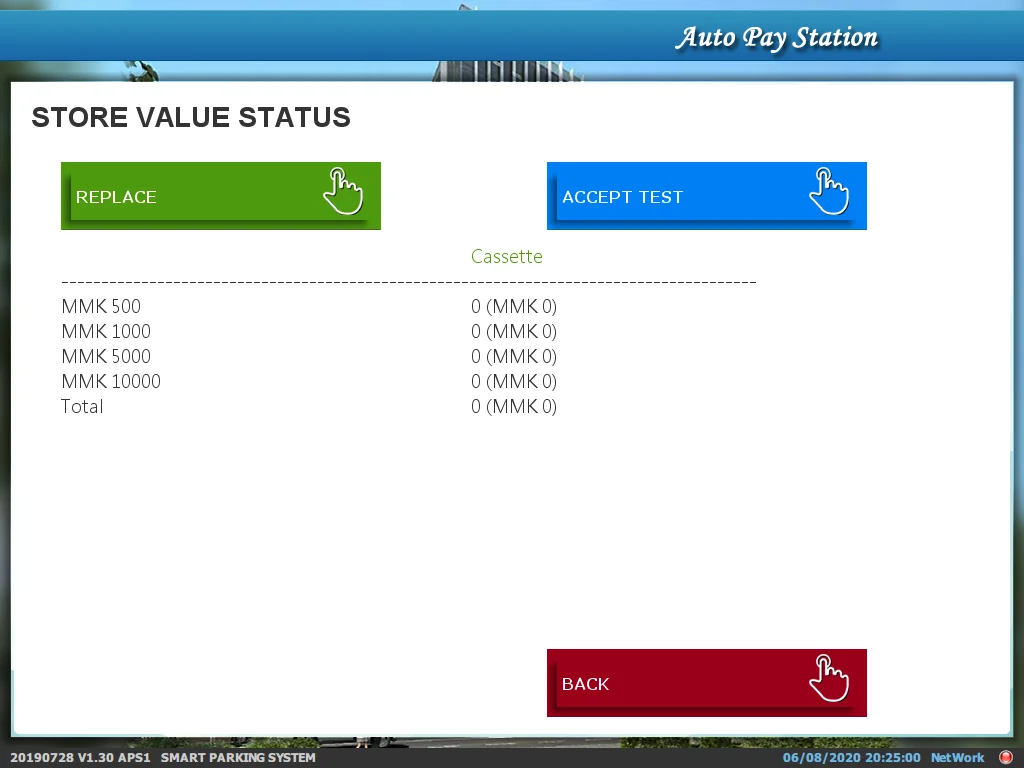
Task: Click the STORE VALUE STATUS heading
Action: [x=191, y=118]
